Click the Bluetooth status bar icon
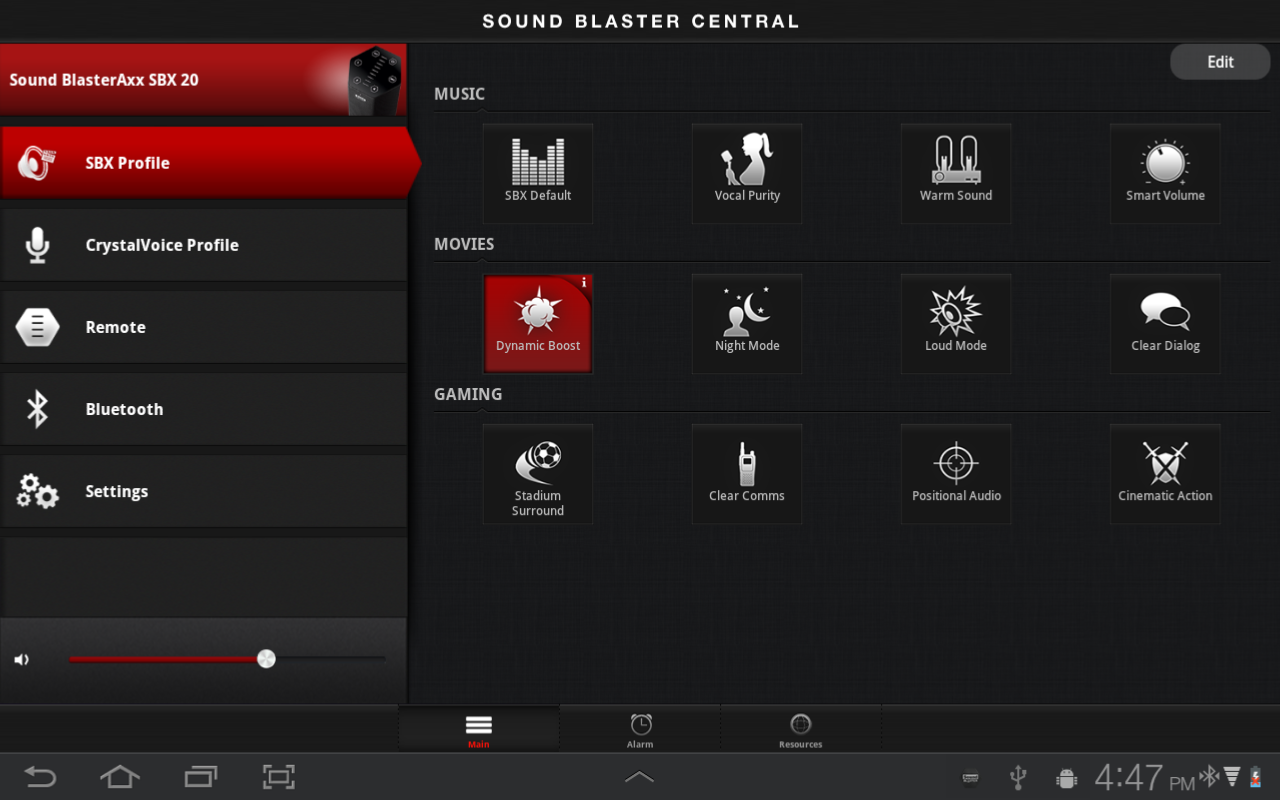Image resolution: width=1280 pixels, height=800 pixels. coord(1208,776)
